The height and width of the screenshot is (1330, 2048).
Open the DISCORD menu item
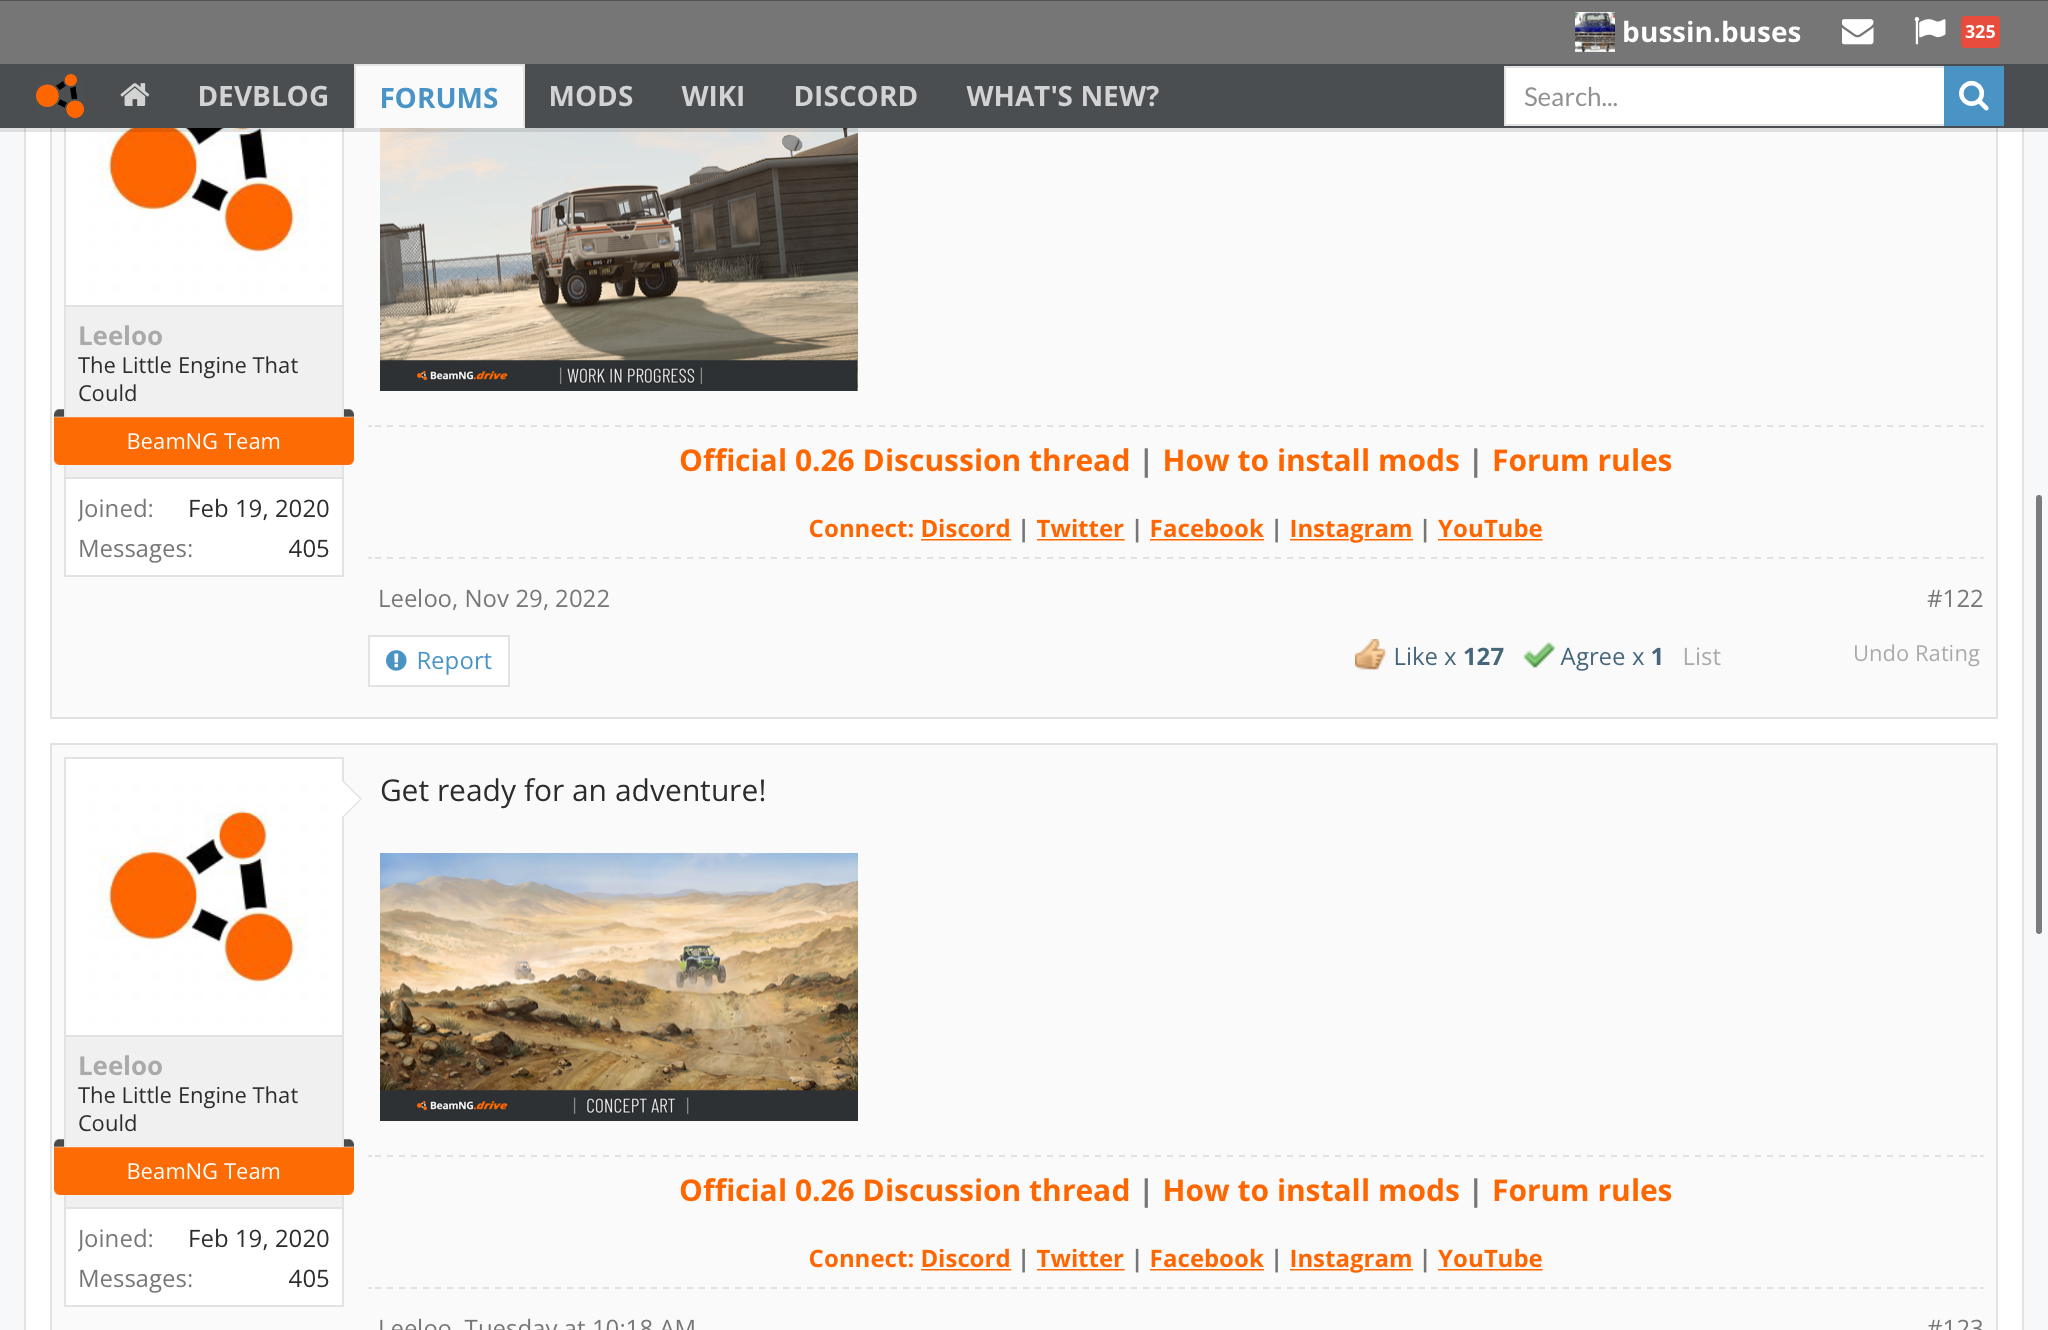[855, 96]
